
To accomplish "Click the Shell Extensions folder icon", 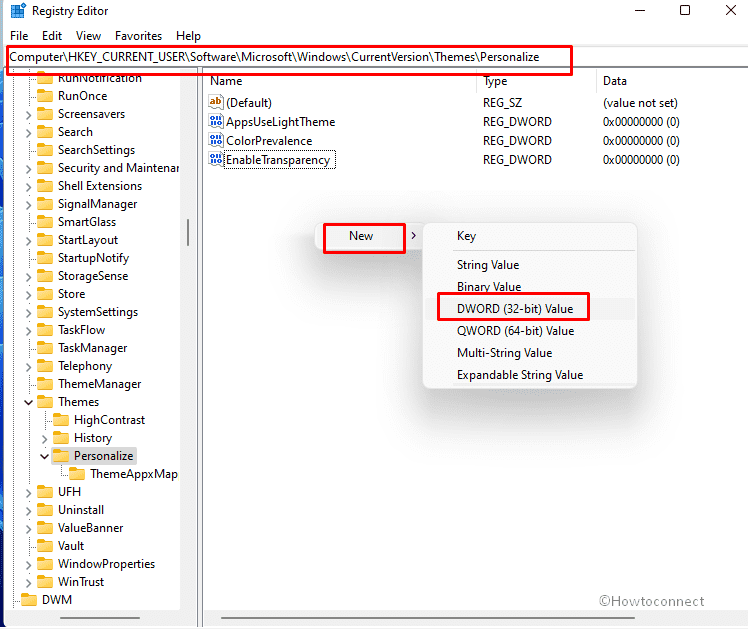I will click(x=45, y=186).
